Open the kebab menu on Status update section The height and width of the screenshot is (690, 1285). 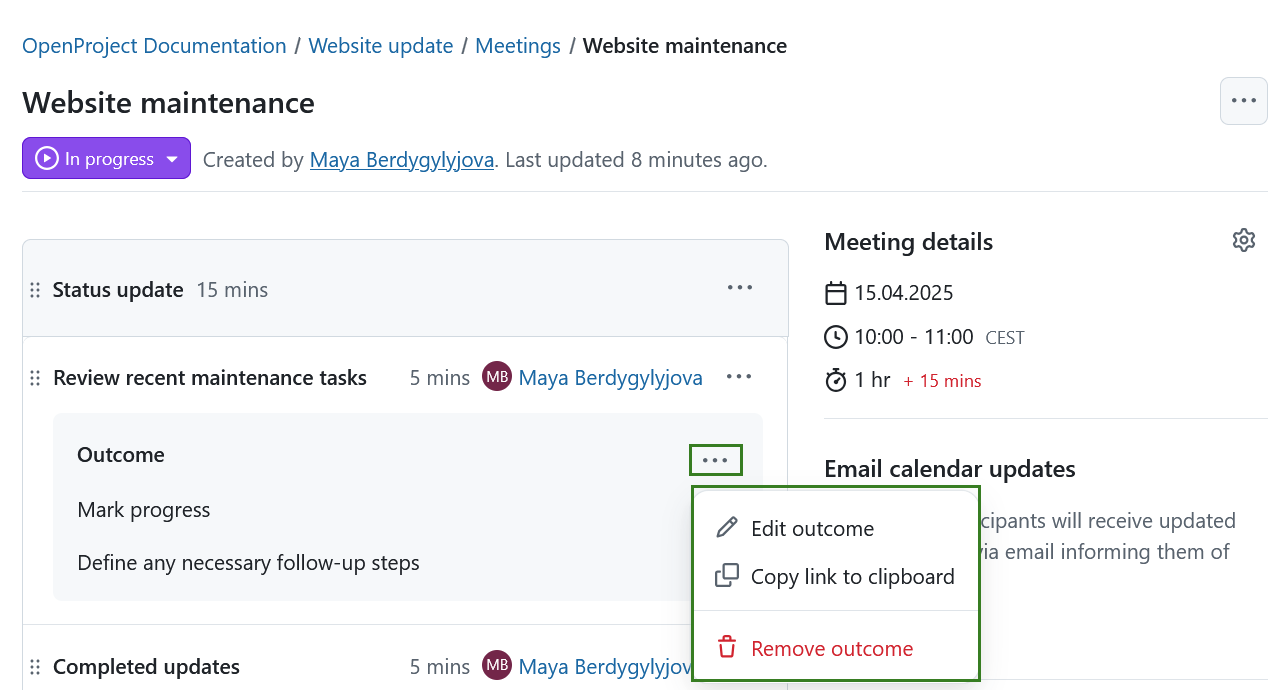(x=740, y=287)
